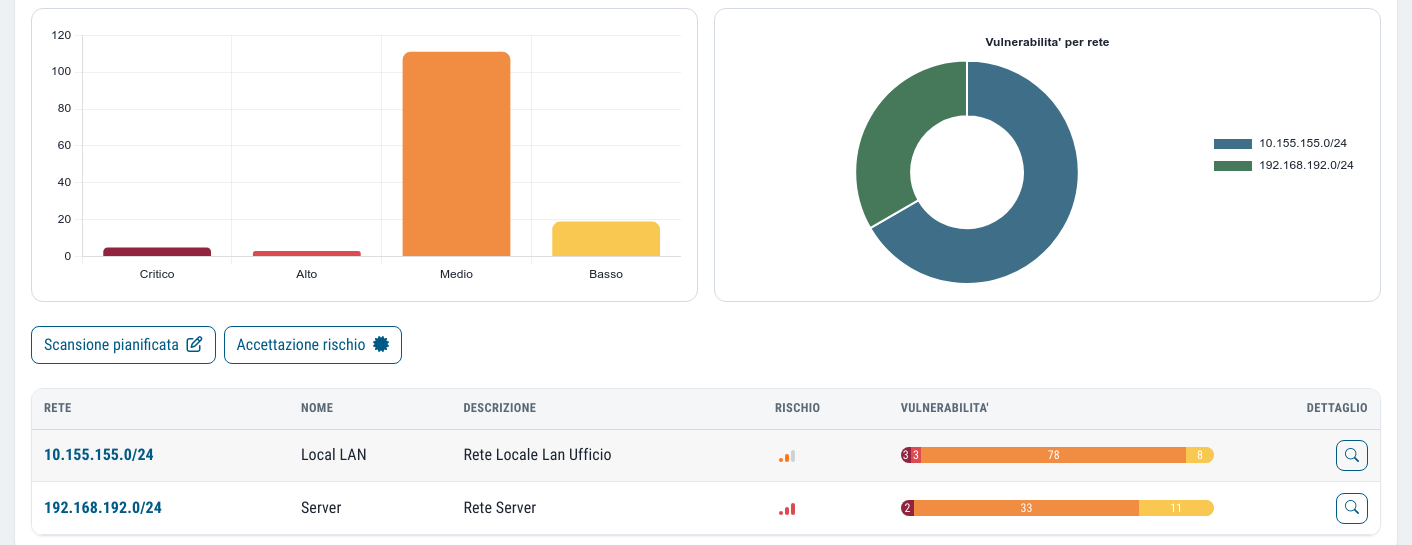Sort by the DESCRIZIONE column header
The height and width of the screenshot is (545, 1412).
pyautogui.click(x=500, y=408)
